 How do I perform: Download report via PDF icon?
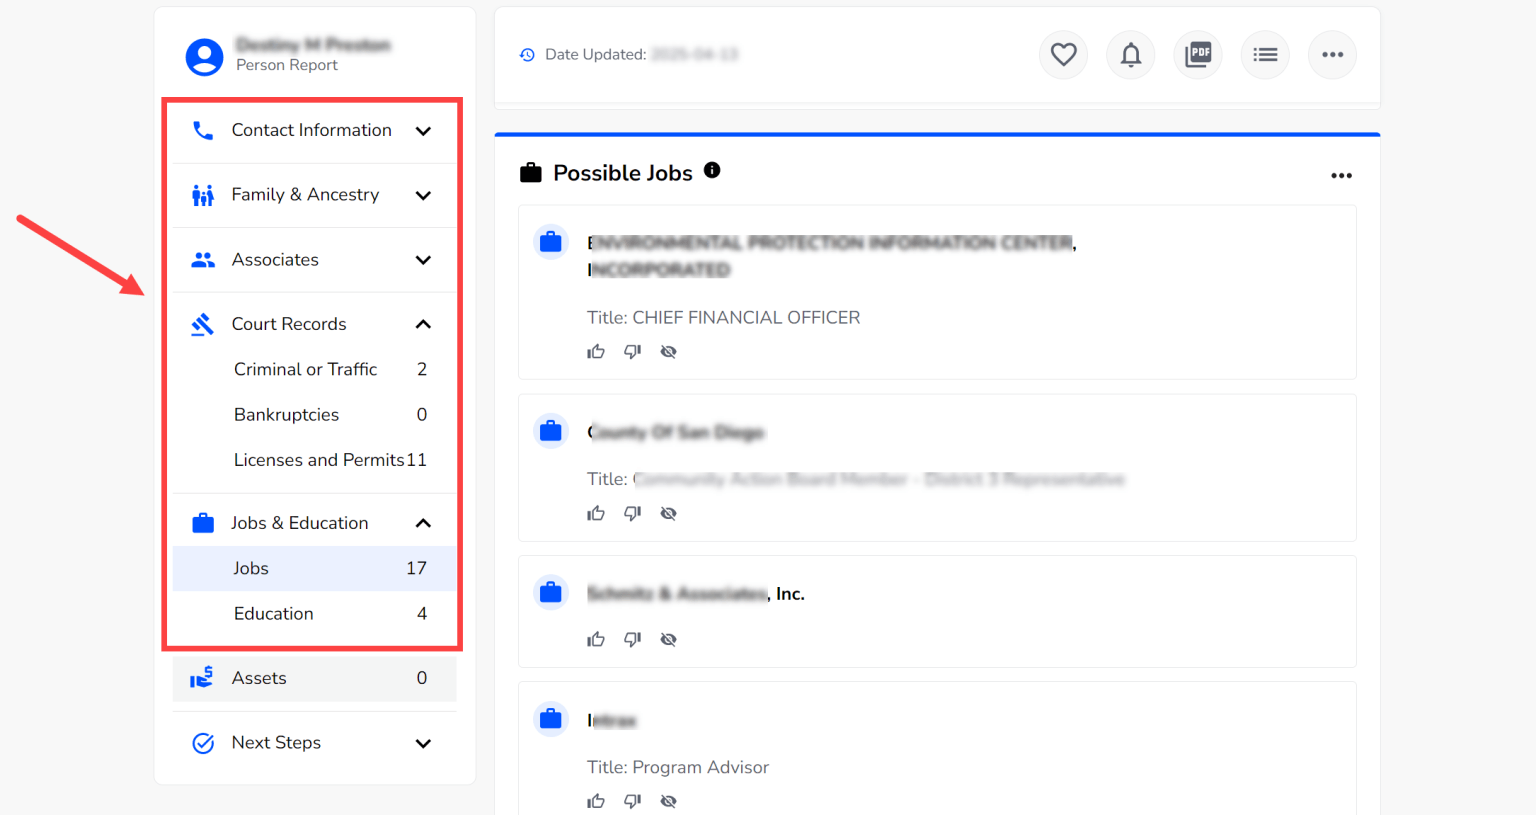(1197, 54)
